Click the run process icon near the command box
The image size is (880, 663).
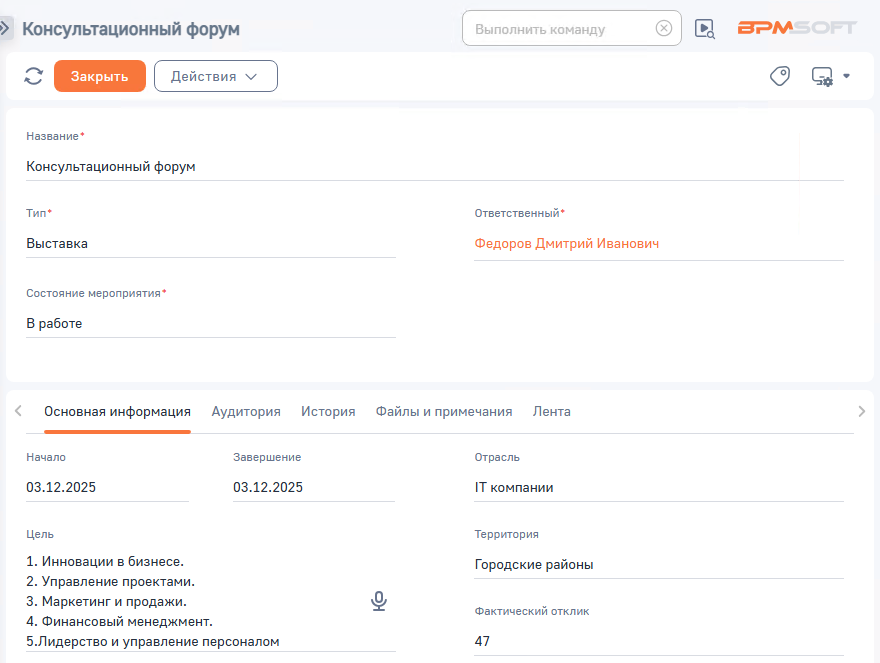point(704,29)
